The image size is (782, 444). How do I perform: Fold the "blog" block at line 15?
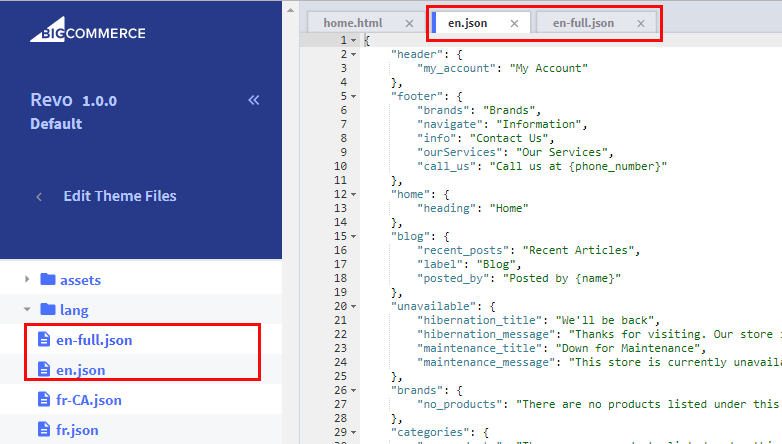(x=354, y=236)
